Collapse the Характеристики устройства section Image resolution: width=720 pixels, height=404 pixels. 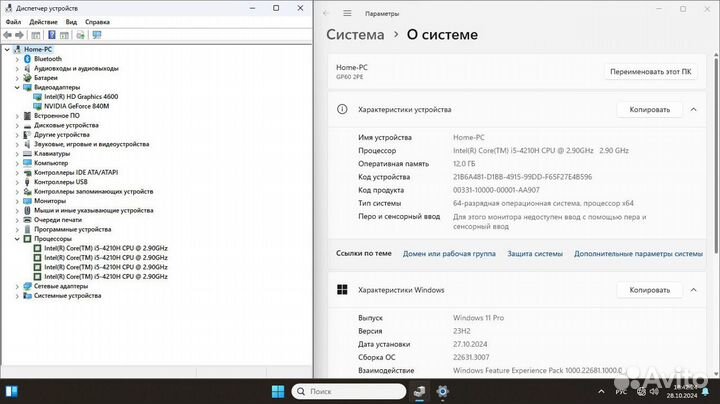[x=693, y=109]
